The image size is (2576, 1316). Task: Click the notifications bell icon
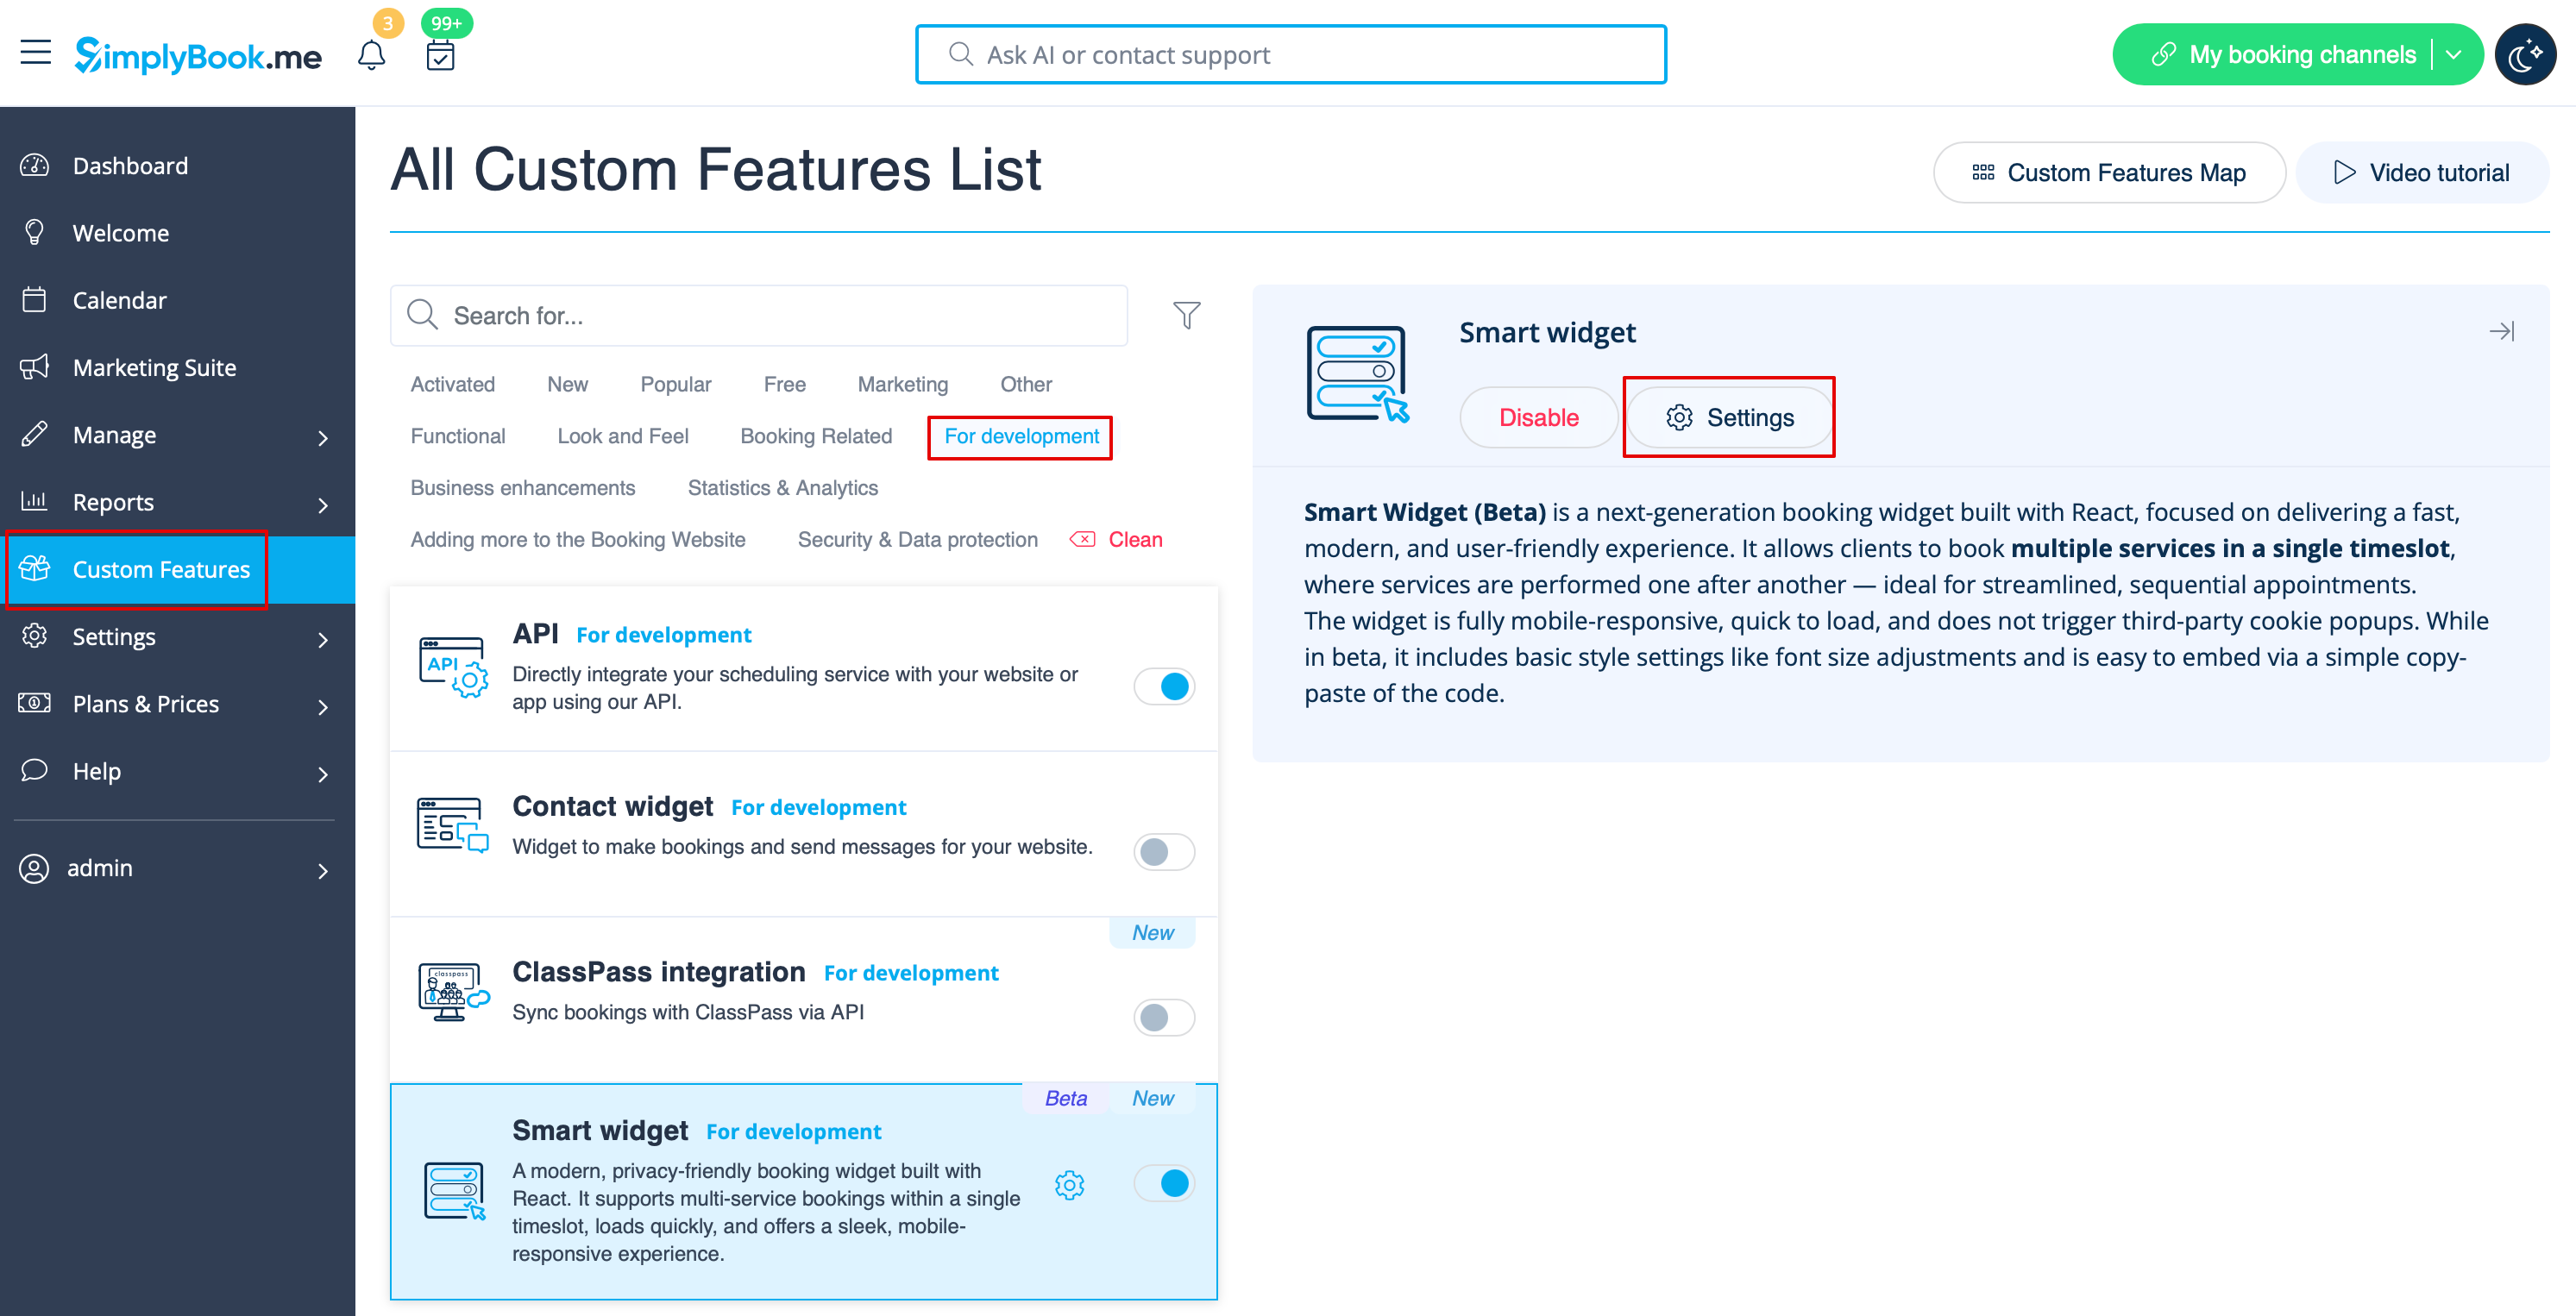pyautogui.click(x=371, y=55)
